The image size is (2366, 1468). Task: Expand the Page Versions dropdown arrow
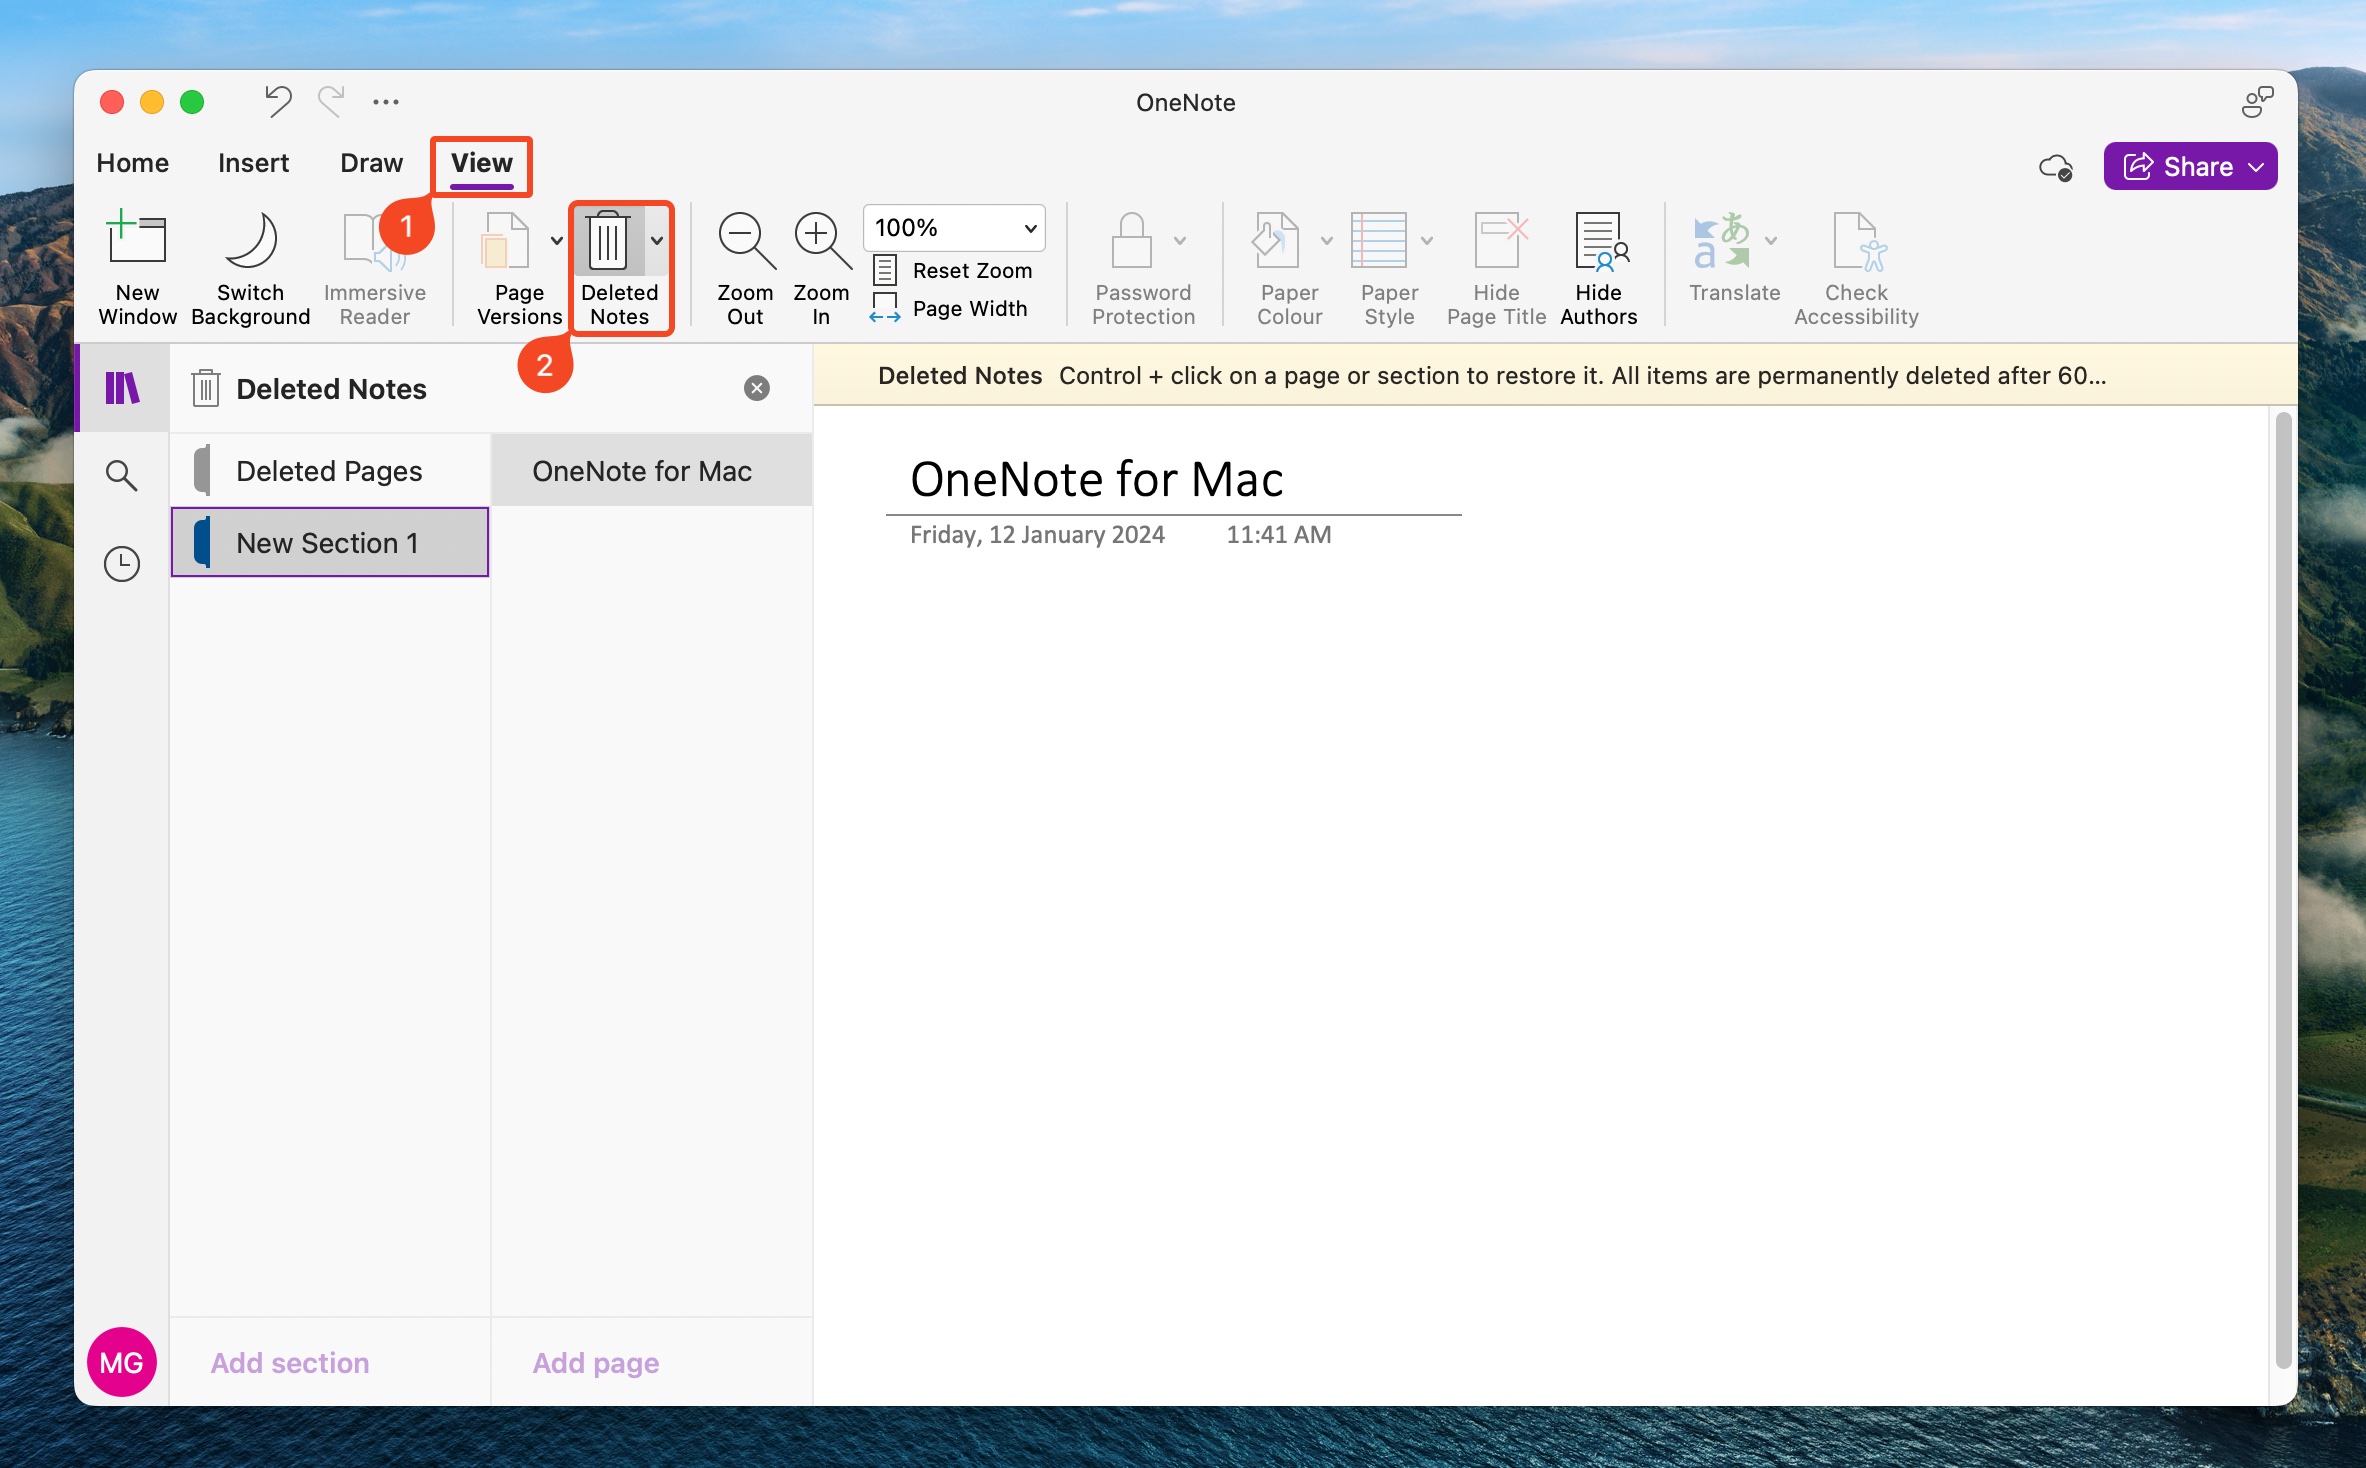click(x=556, y=240)
